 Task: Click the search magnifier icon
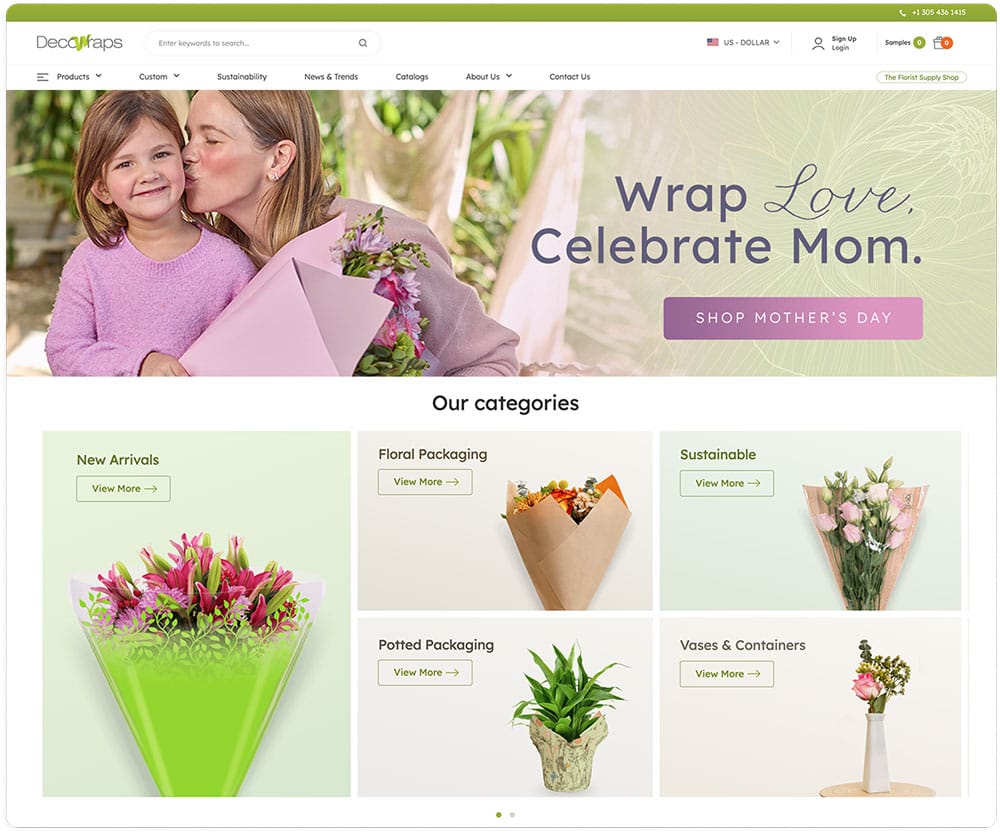363,43
